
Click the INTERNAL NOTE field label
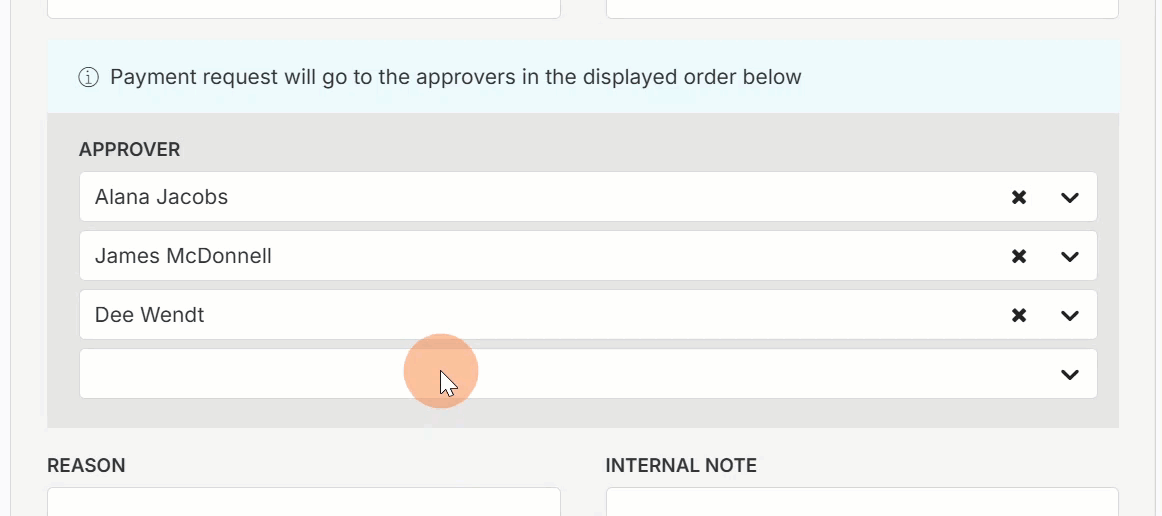tap(681, 466)
